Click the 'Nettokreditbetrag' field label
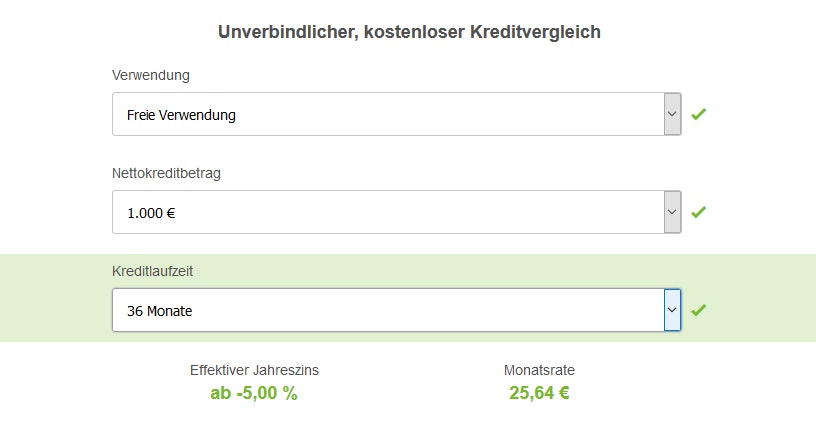816x425 pixels. pyautogui.click(x=167, y=173)
